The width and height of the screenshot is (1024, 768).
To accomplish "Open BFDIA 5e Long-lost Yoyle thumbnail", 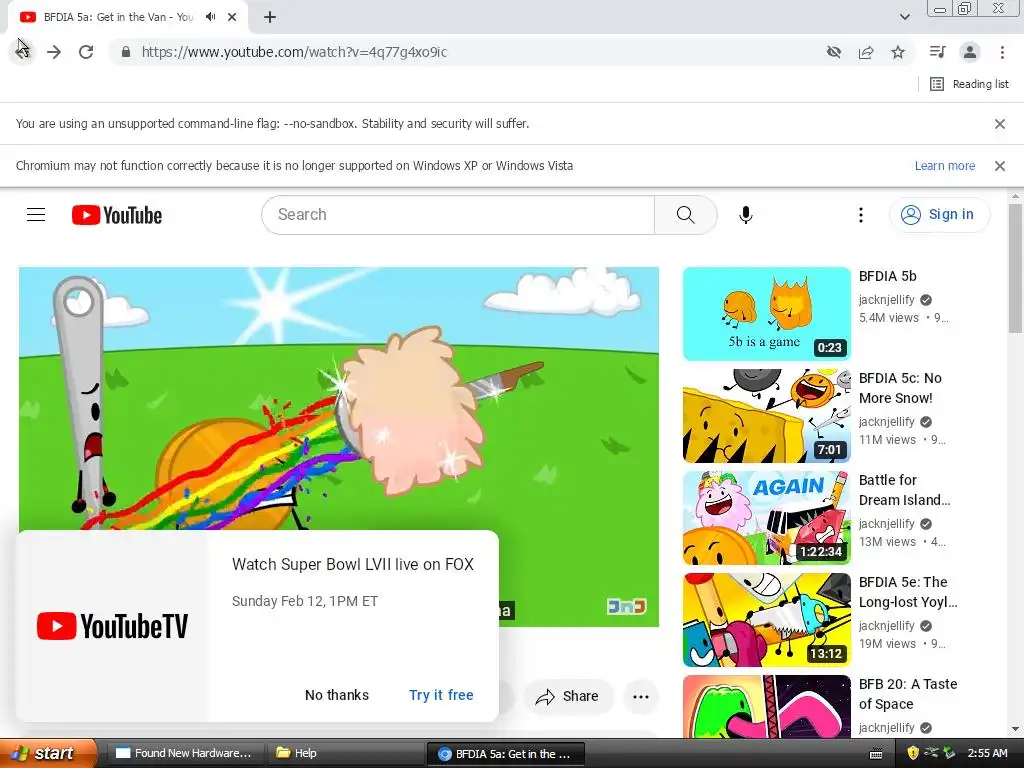I will [767, 620].
